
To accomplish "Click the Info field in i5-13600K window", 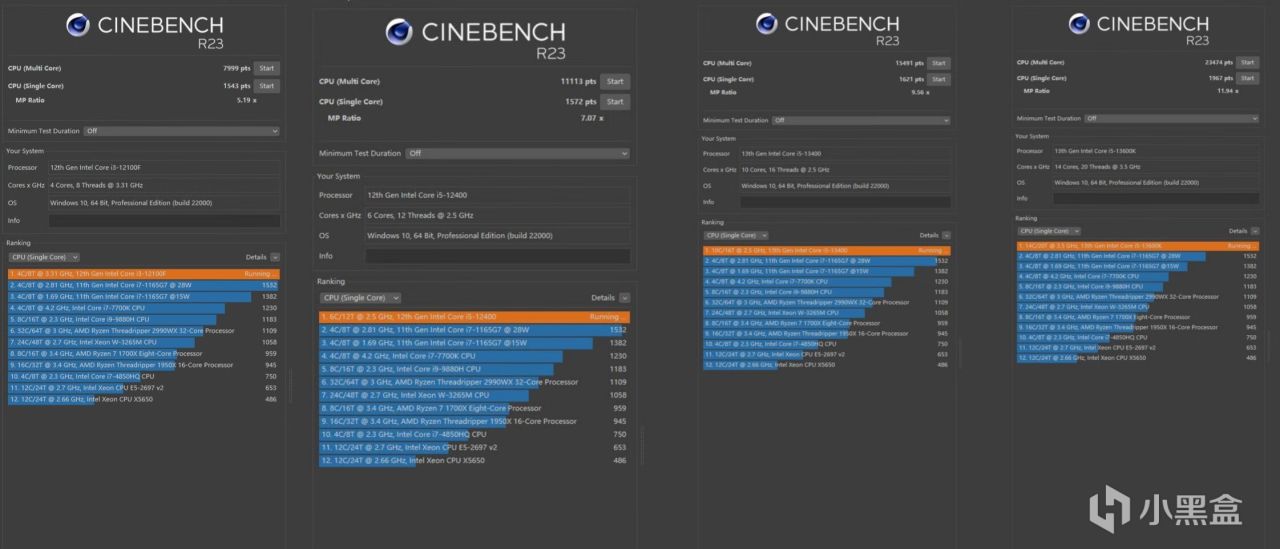I will pos(1156,199).
